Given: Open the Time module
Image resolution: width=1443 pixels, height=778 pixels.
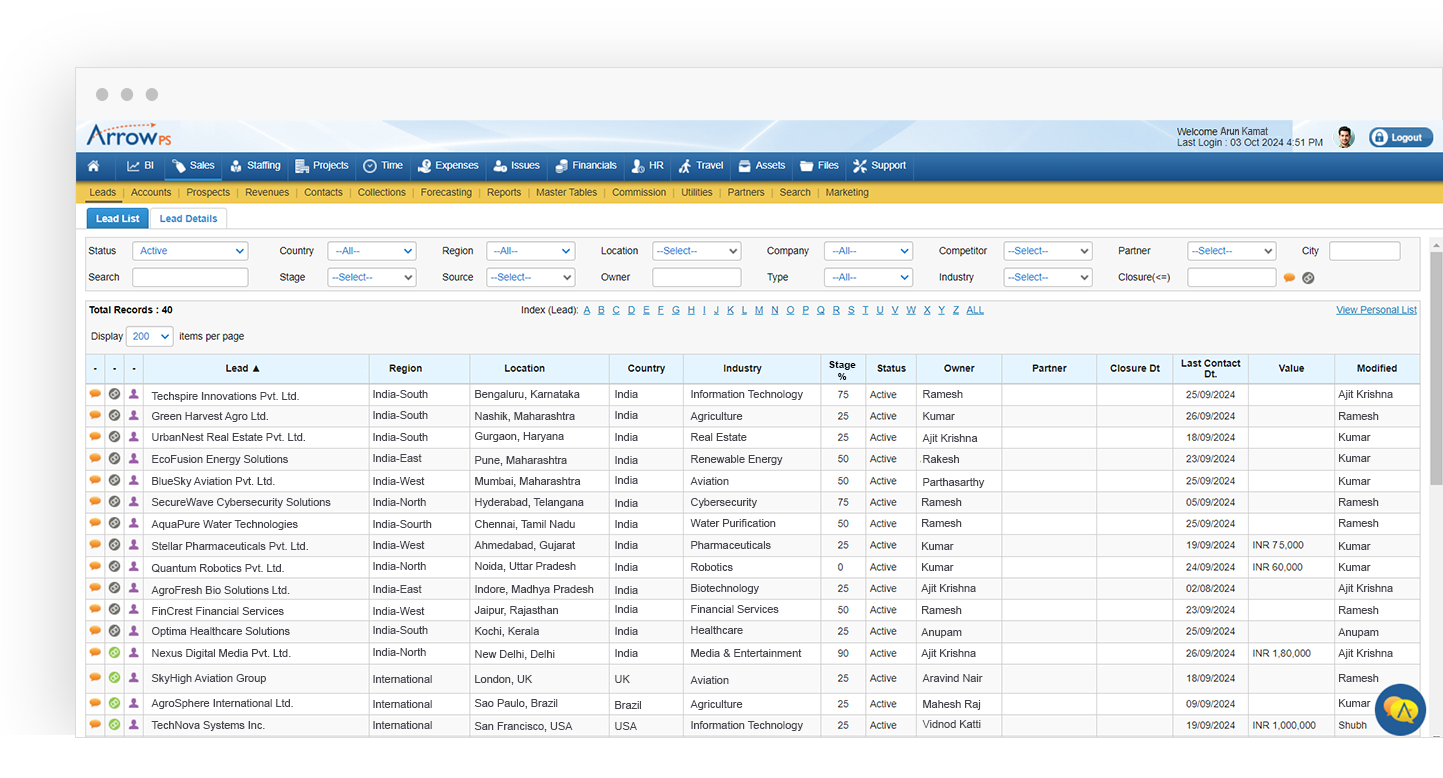Looking at the screenshot, I should 383,166.
